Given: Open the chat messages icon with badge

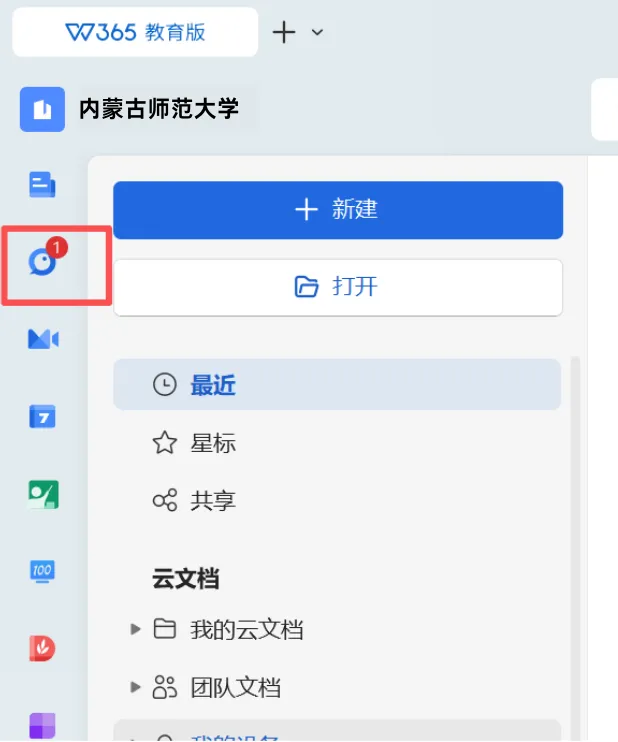Looking at the screenshot, I should (x=46, y=260).
